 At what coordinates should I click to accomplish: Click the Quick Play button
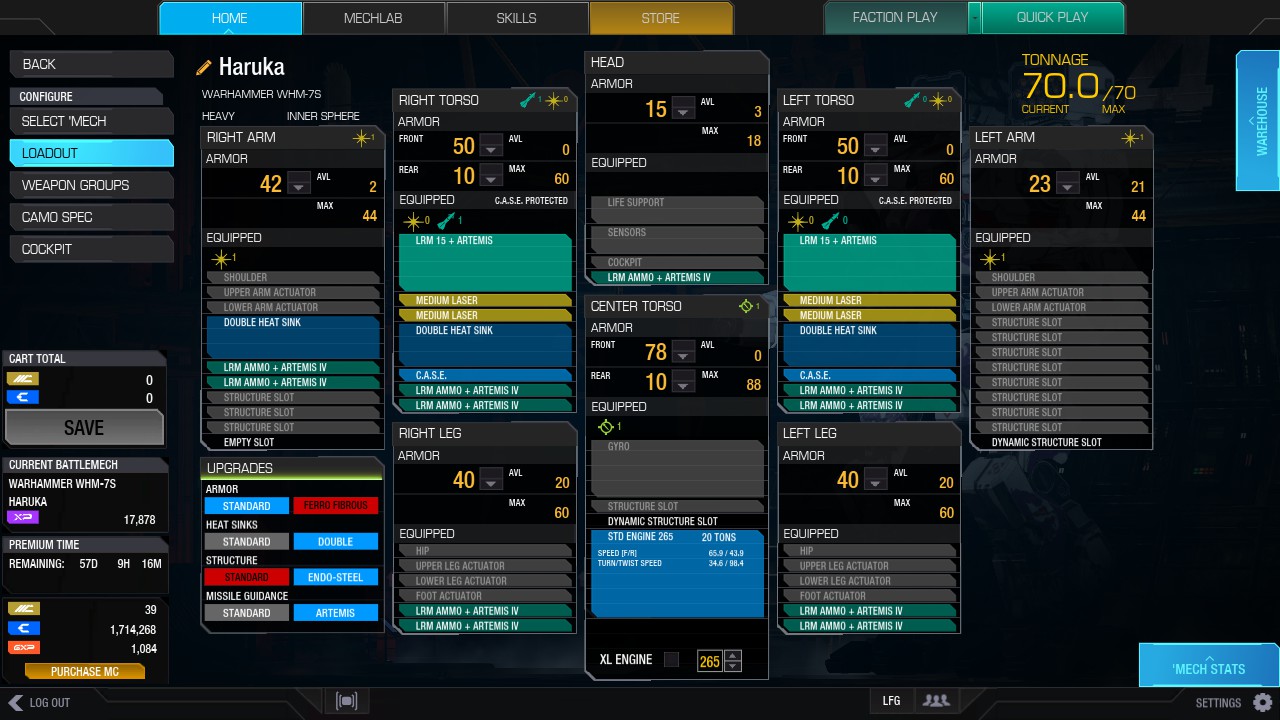(x=1052, y=18)
